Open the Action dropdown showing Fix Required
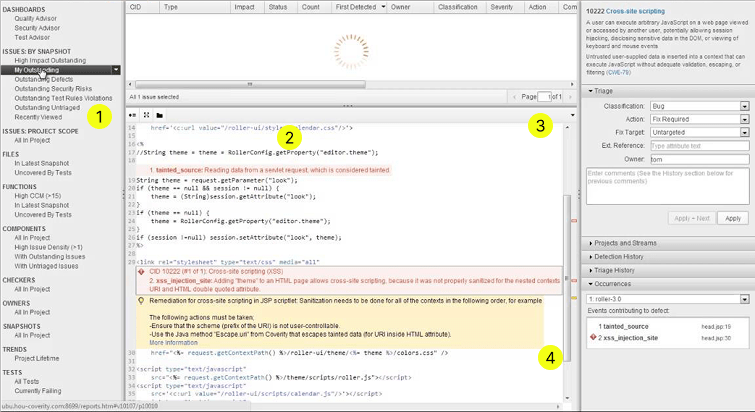 tap(743, 118)
